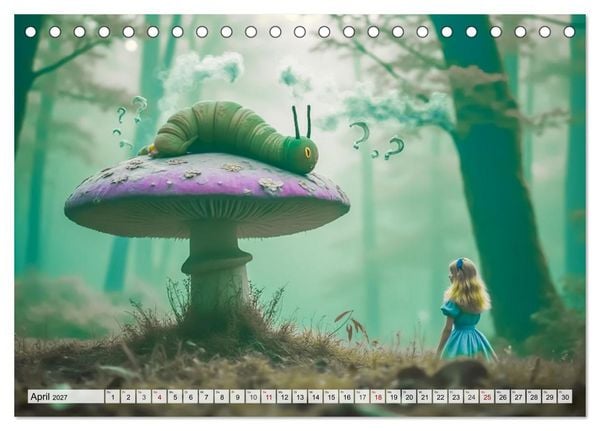Select date cell 8 in calendar strip
Viewport: 600px width, 431px height.
click(222, 397)
